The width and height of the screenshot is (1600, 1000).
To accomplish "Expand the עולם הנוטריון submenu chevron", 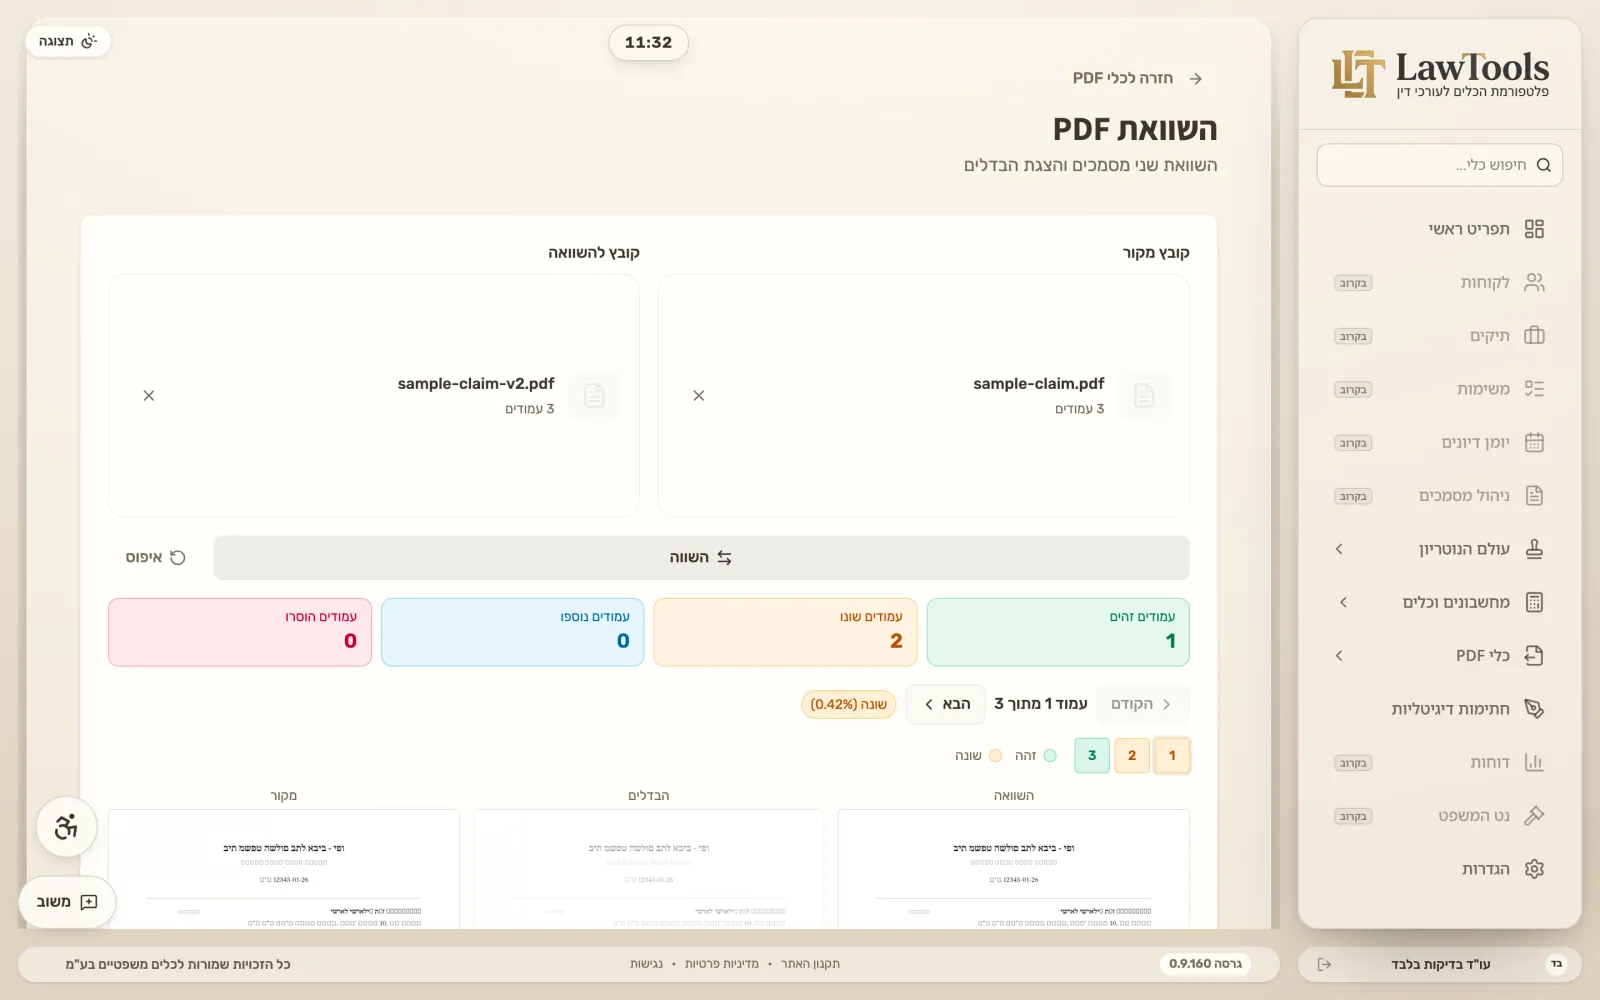I will (x=1339, y=549).
